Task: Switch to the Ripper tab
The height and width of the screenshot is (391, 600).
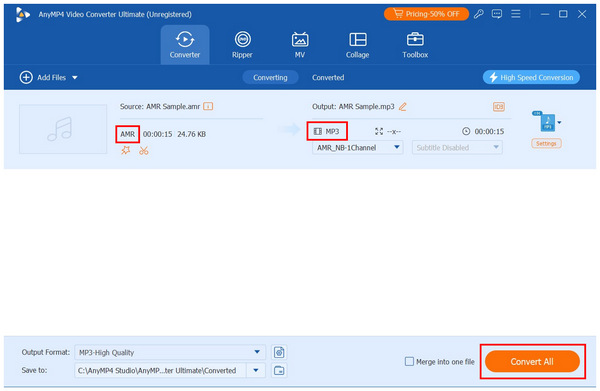Action: pos(242,45)
